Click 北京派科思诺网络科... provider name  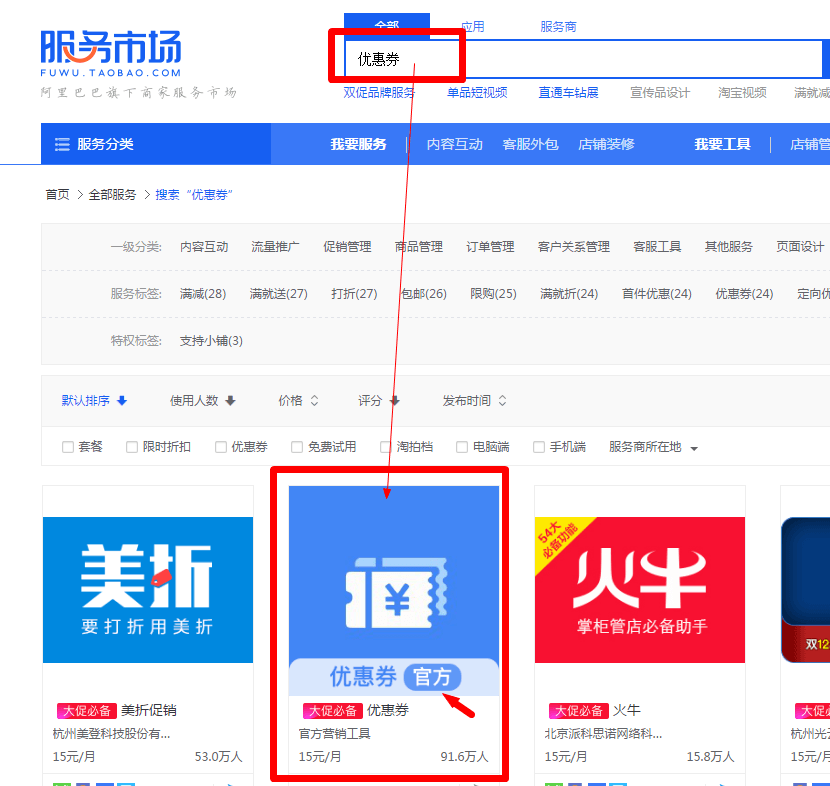click(x=603, y=734)
